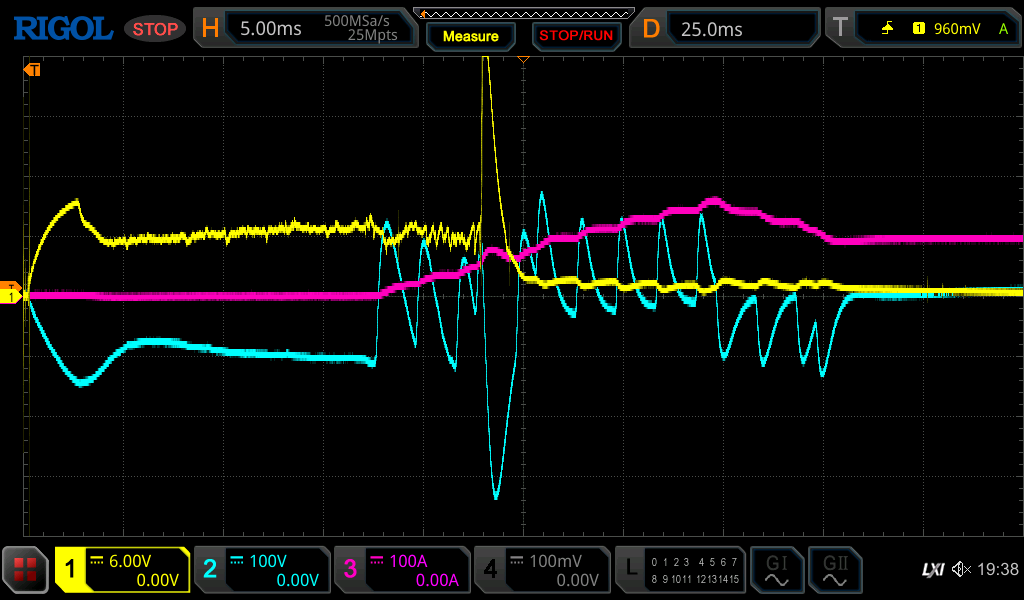1024x600 pixels.
Task: Open the Measure menu
Action: click(470, 36)
